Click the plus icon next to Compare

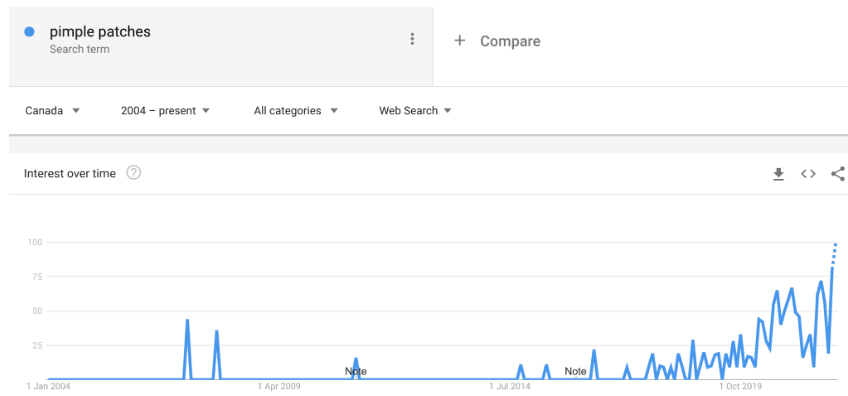coord(459,41)
